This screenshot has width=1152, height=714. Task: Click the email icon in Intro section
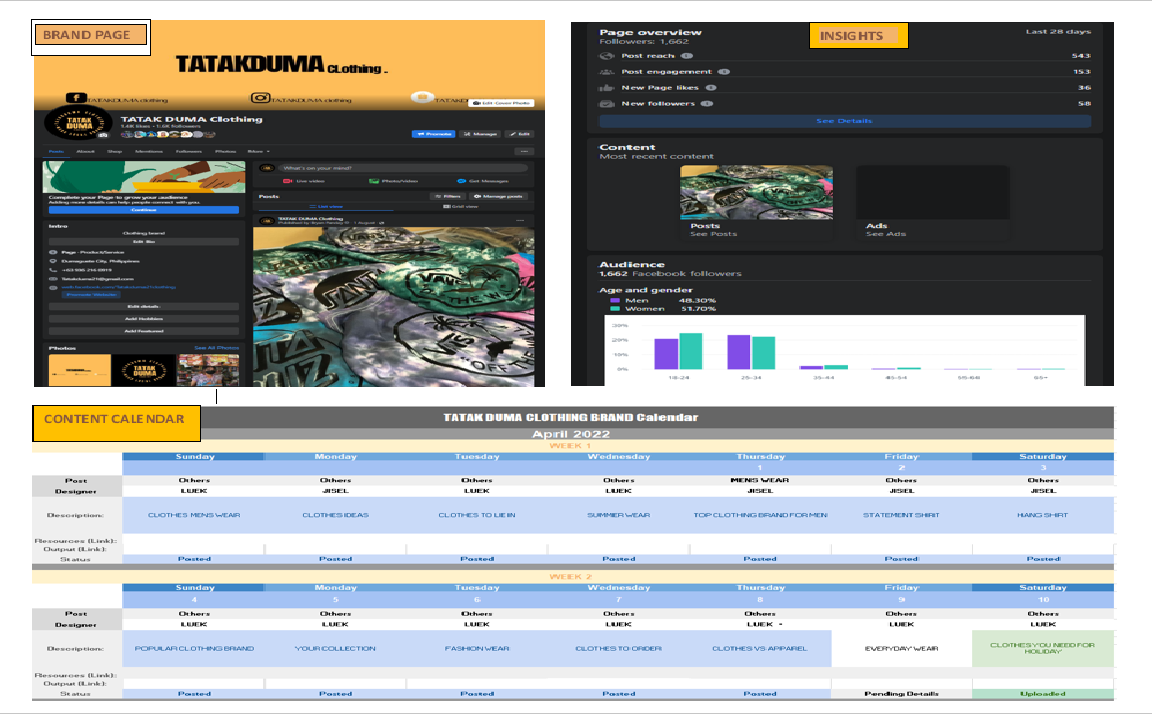[x=53, y=278]
